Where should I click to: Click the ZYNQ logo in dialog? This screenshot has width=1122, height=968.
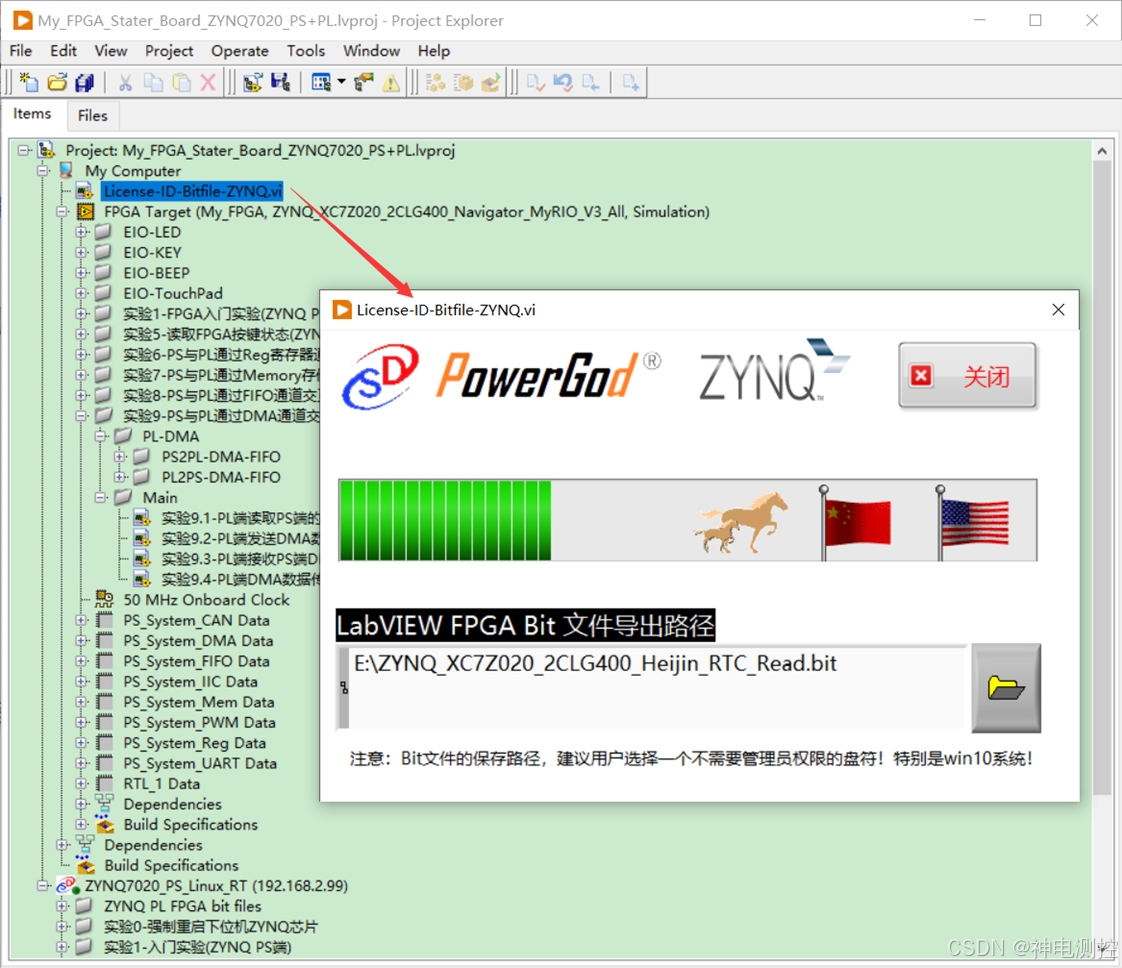(774, 370)
